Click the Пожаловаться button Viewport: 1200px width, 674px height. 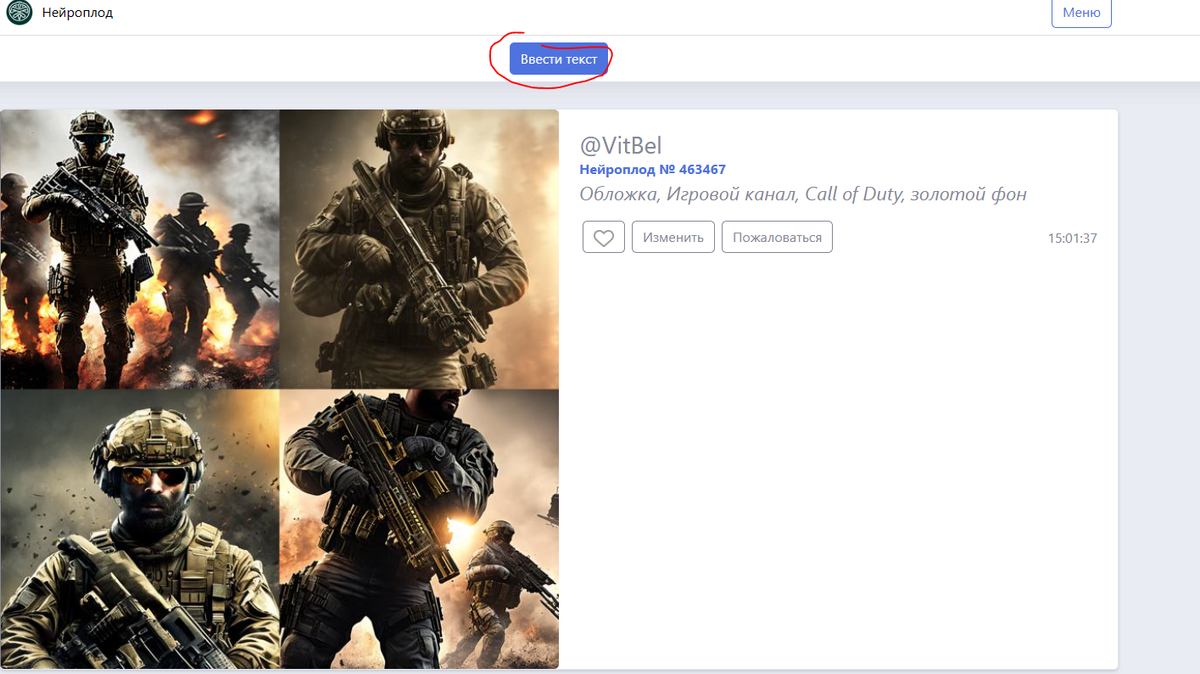tap(777, 237)
